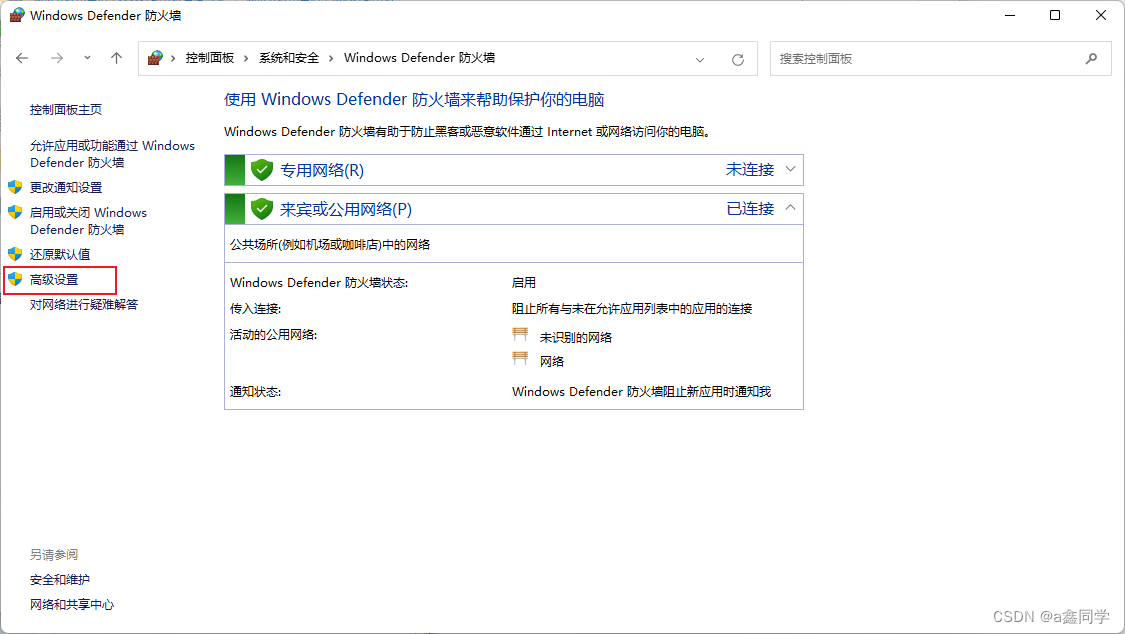Open 对网络进行疑难解答 link
The image size is (1125, 634).
click(x=84, y=305)
